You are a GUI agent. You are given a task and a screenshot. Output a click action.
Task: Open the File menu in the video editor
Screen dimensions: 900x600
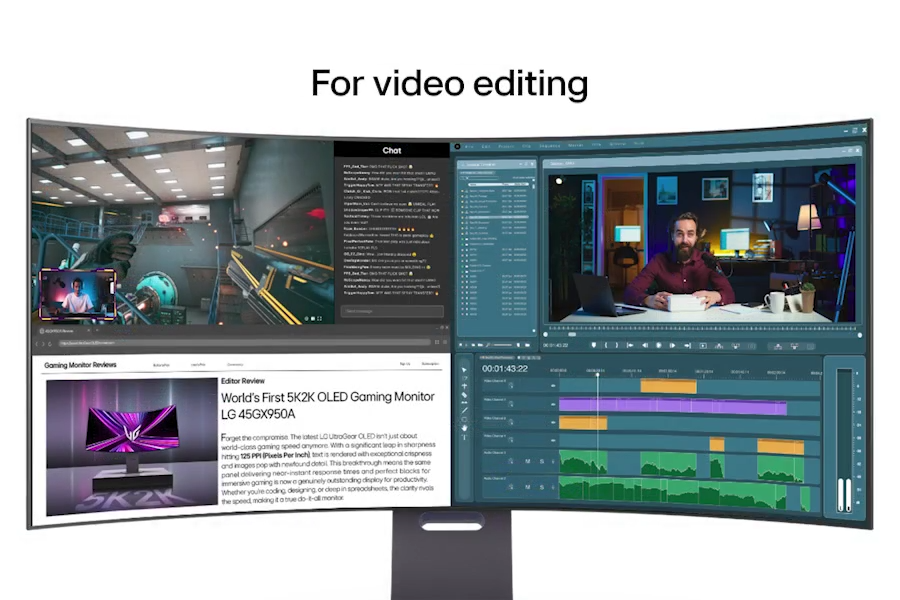click(x=470, y=146)
